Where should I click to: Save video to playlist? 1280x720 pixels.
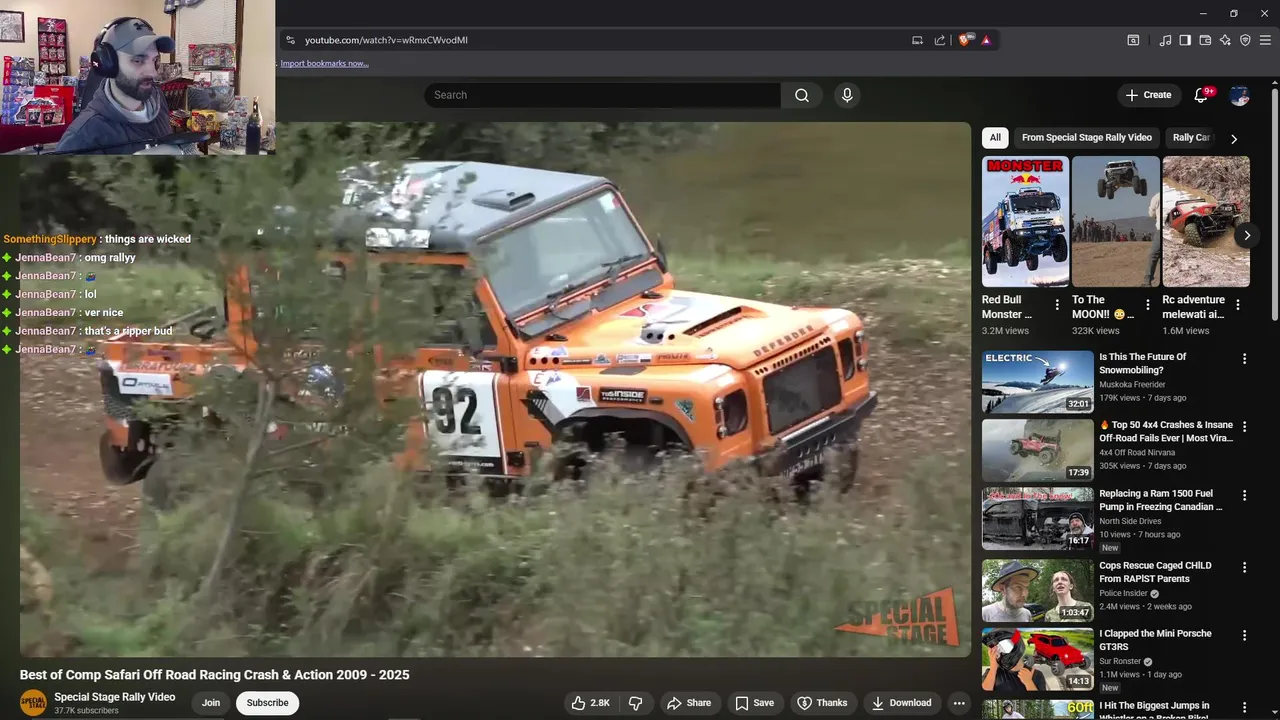pyautogui.click(x=754, y=703)
